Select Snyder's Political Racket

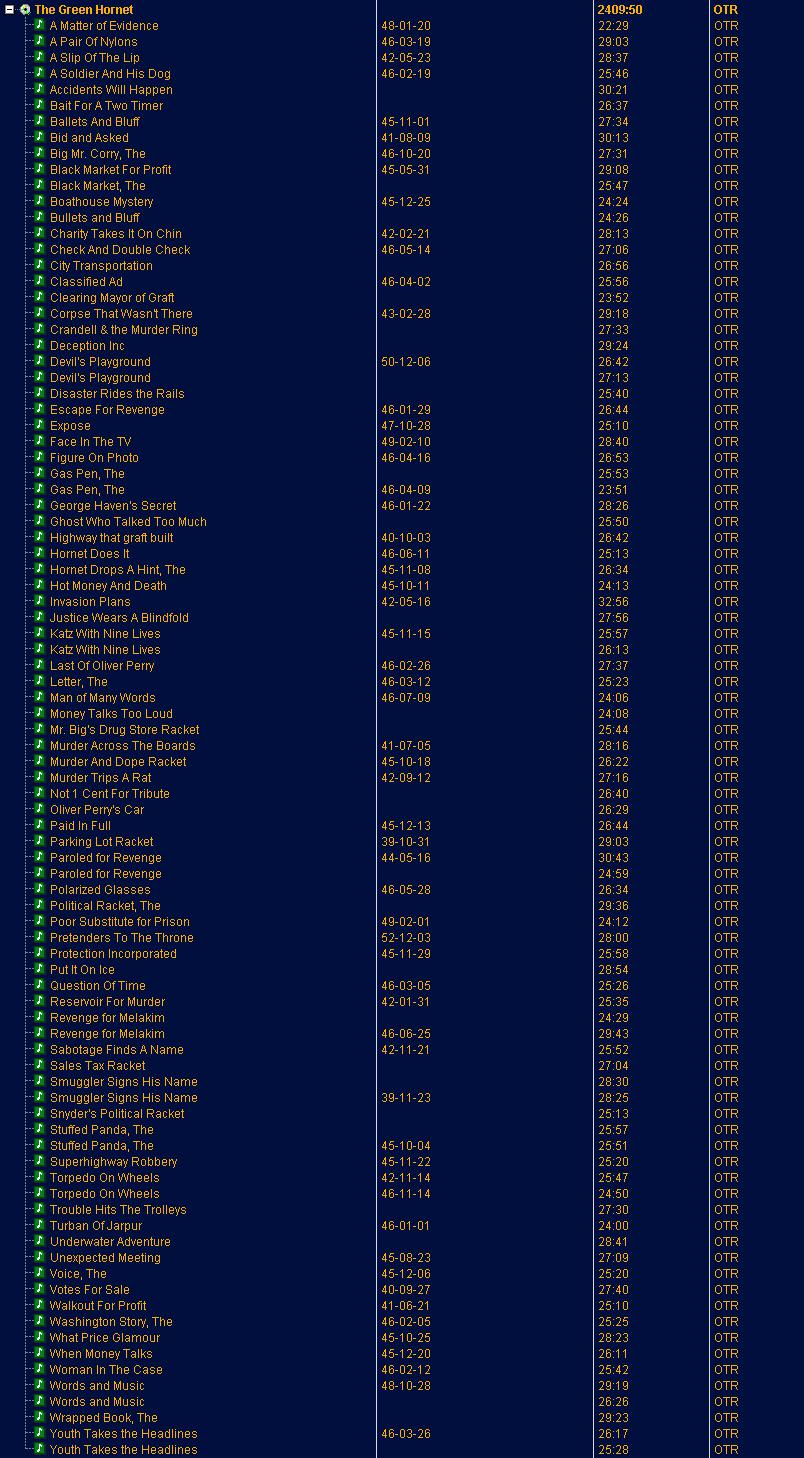pyautogui.click(x=117, y=1114)
